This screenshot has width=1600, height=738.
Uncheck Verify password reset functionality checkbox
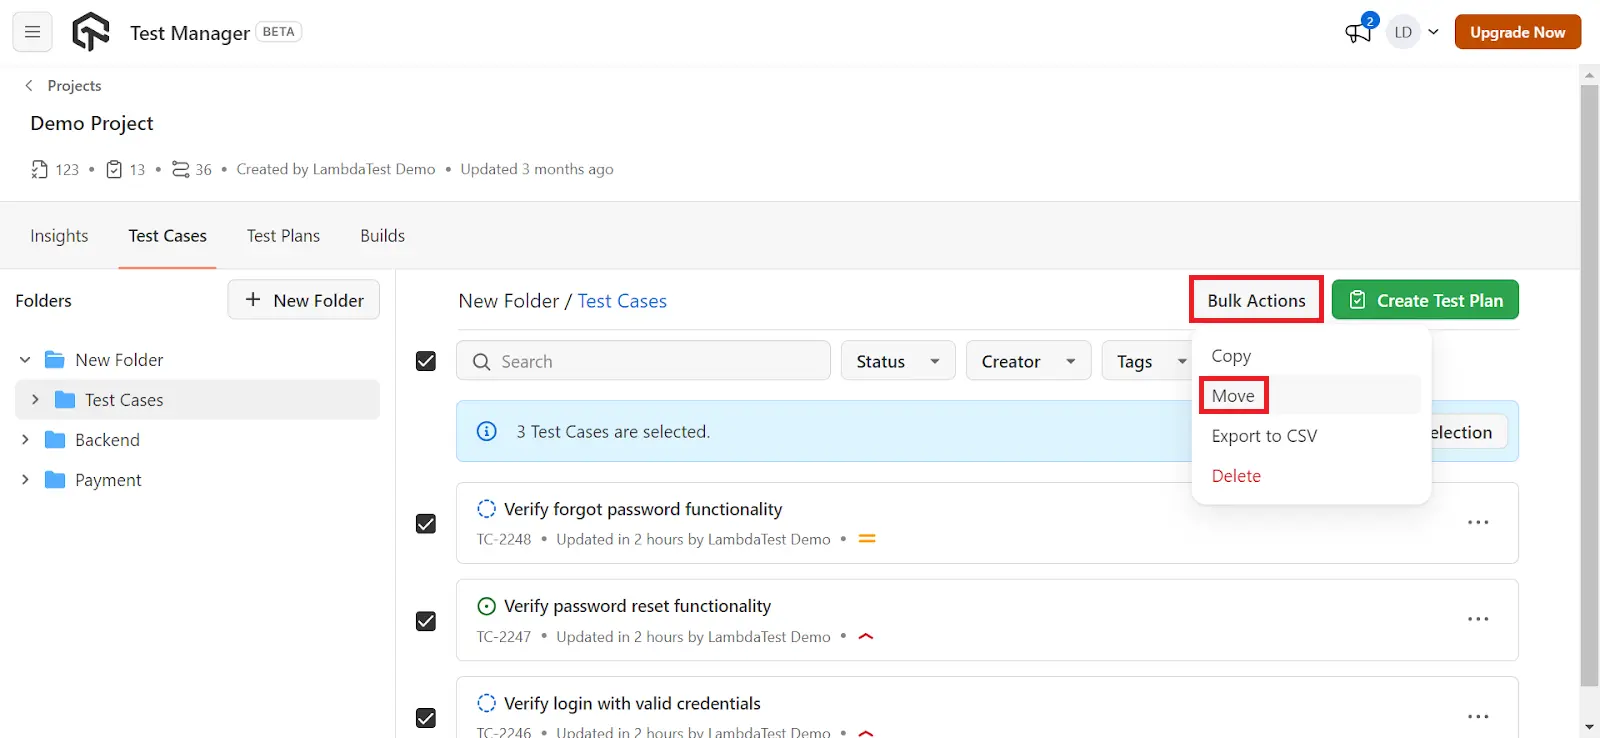point(426,621)
